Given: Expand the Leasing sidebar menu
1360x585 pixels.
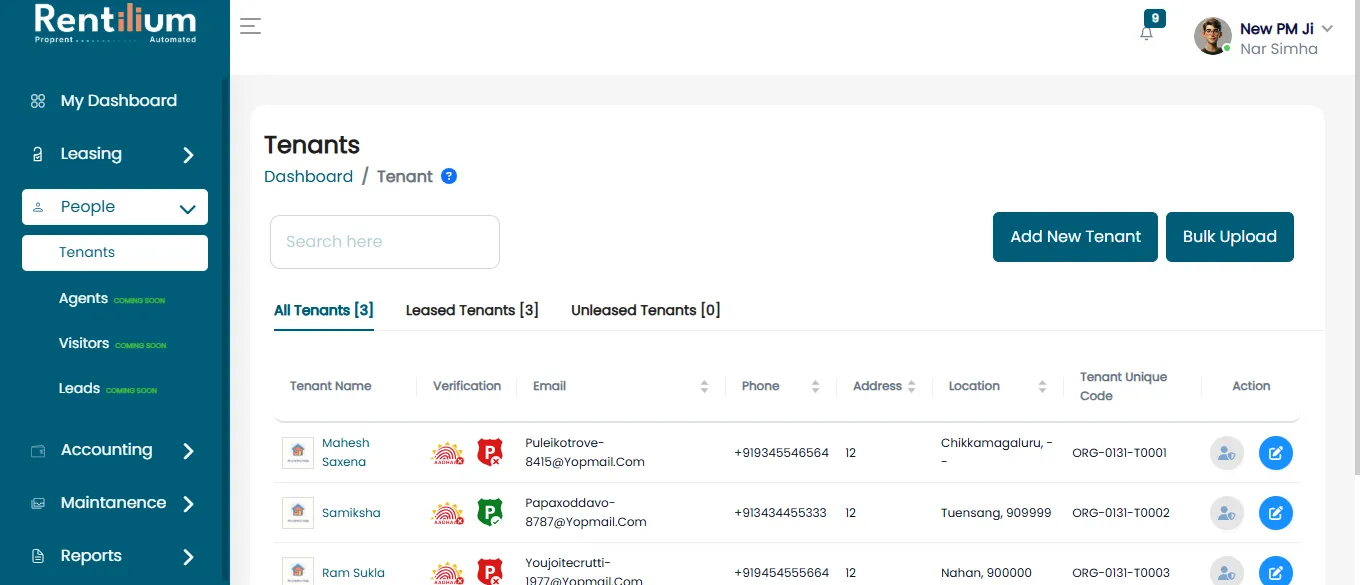Looking at the screenshot, I should point(115,154).
